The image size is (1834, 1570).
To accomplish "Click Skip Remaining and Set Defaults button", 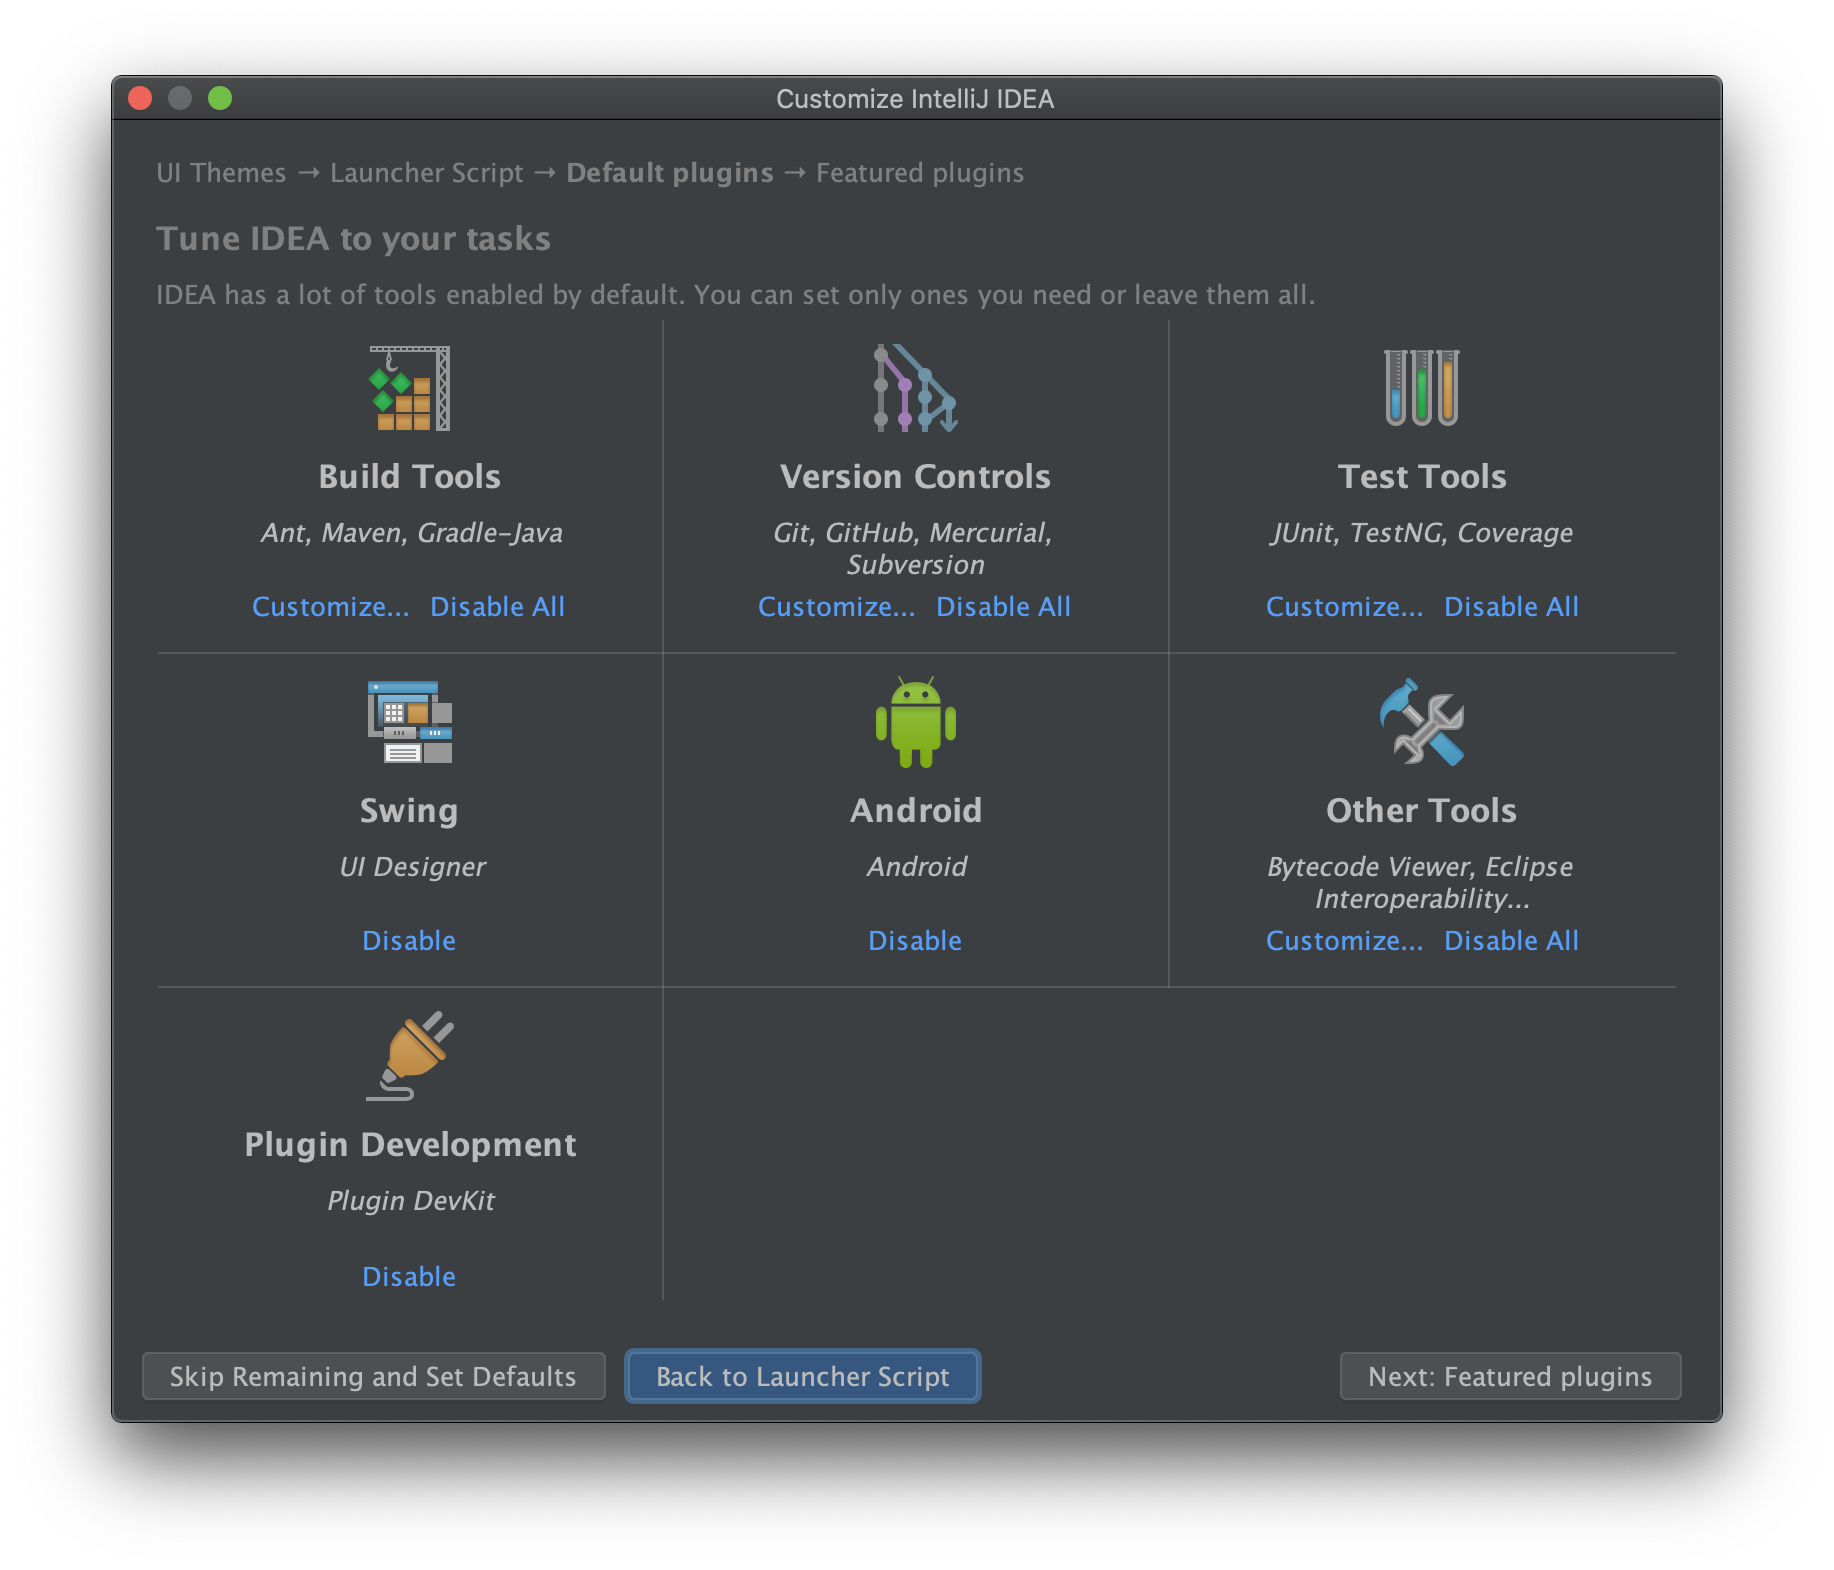I will point(374,1377).
